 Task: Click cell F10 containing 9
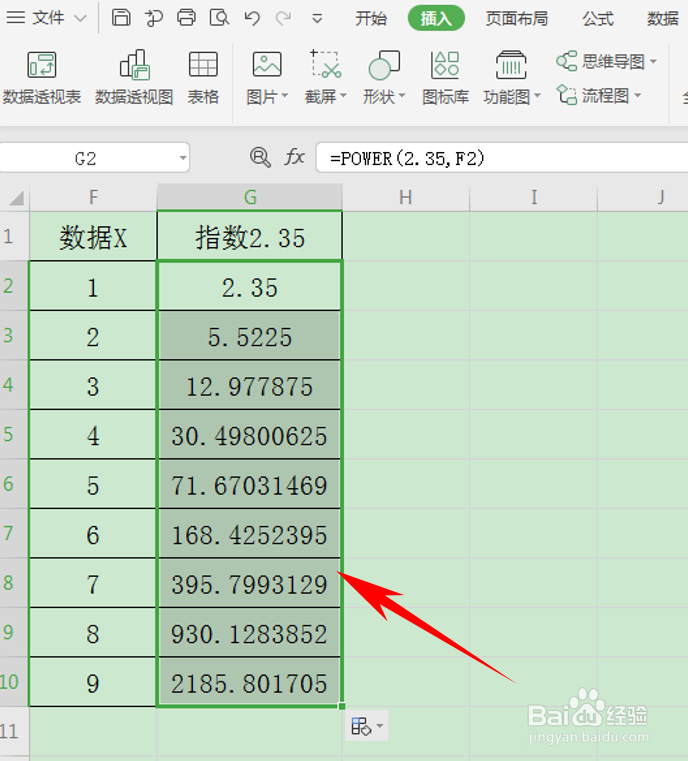93,682
